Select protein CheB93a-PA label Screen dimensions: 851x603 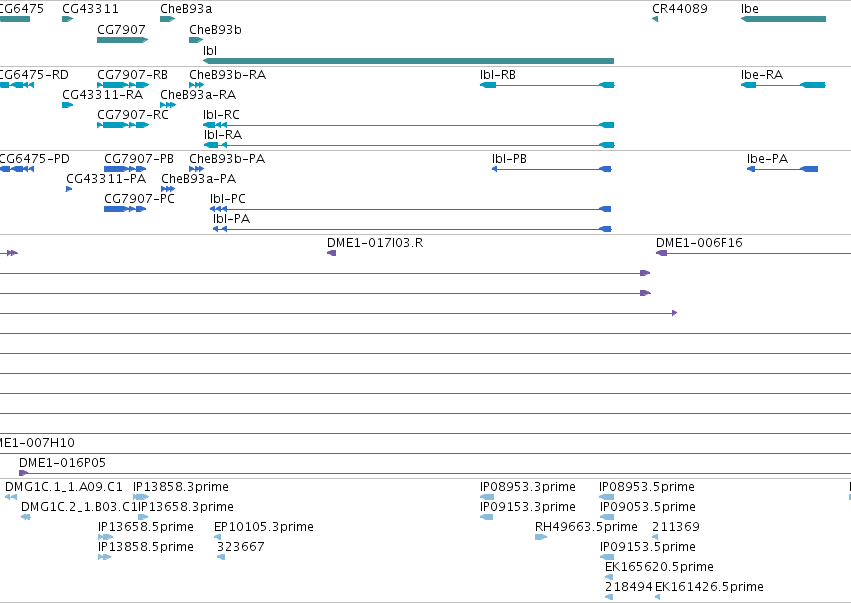pos(199,179)
